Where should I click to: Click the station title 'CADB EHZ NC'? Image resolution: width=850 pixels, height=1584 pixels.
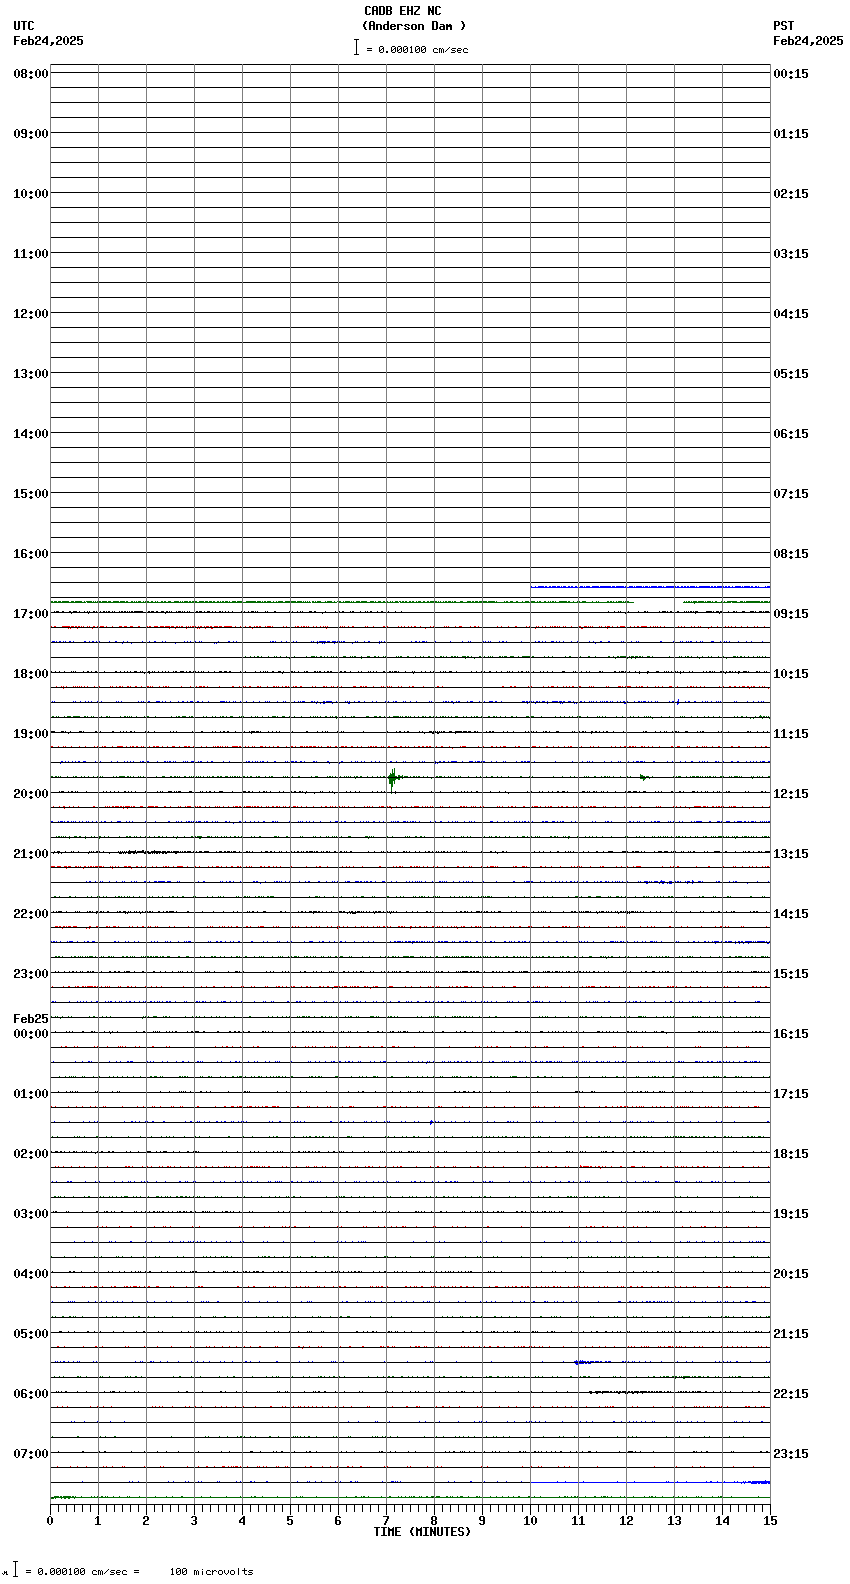(x=402, y=11)
